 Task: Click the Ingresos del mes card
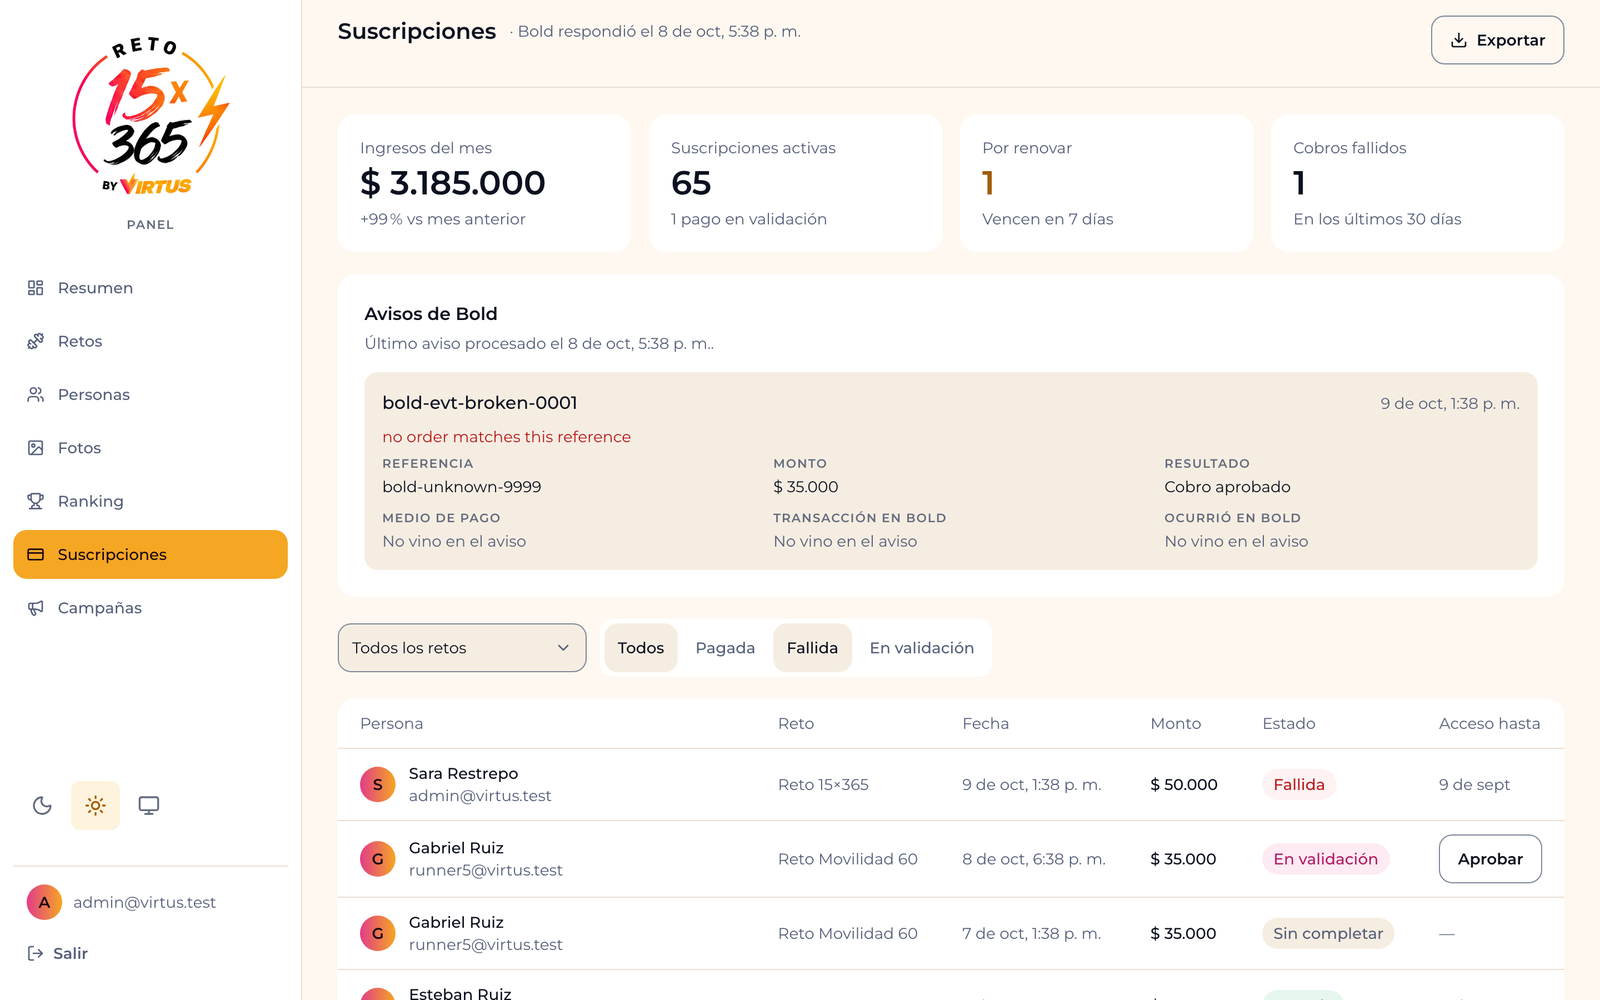[484, 183]
